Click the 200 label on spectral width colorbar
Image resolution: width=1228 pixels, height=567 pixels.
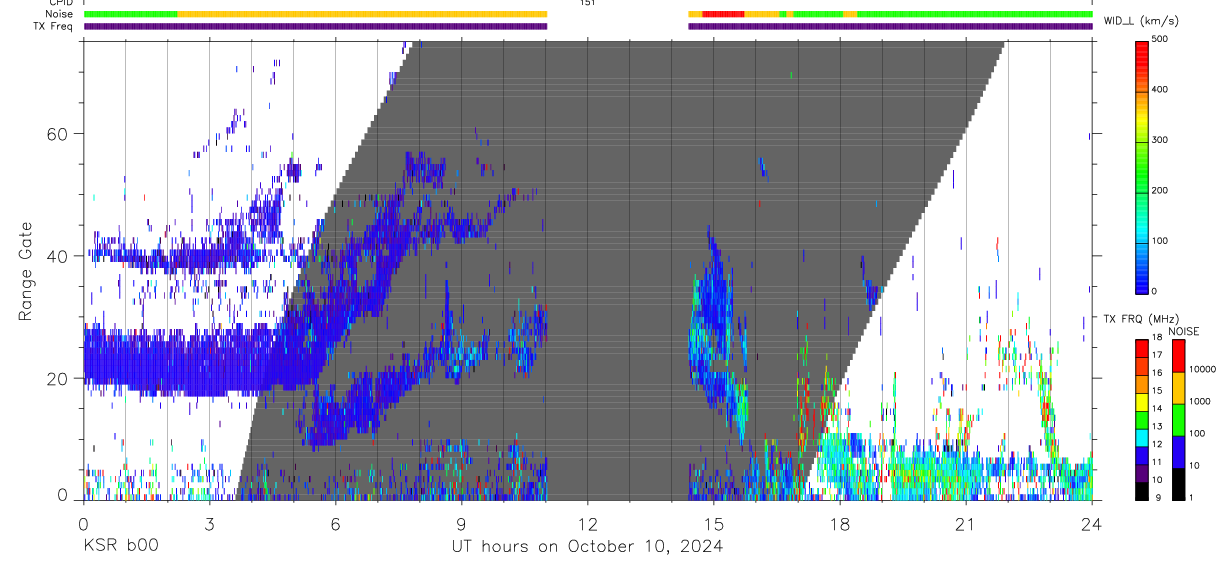1160,190
